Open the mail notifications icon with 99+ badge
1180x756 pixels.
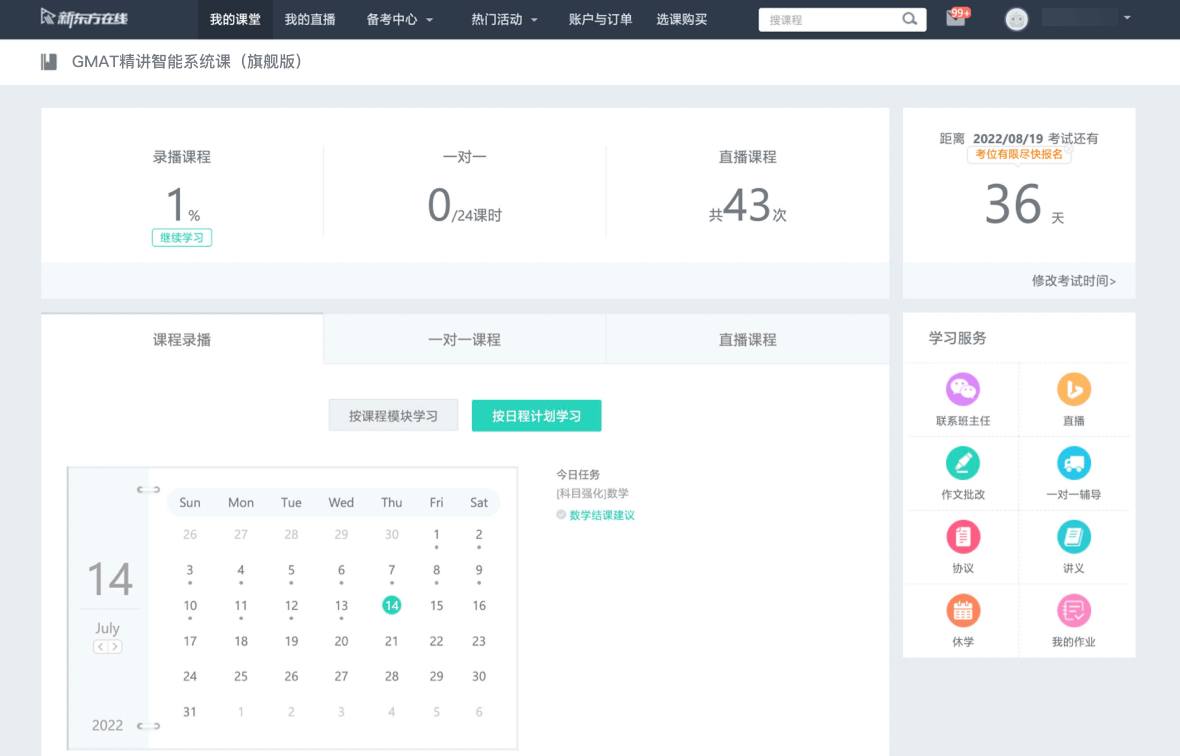click(956, 18)
